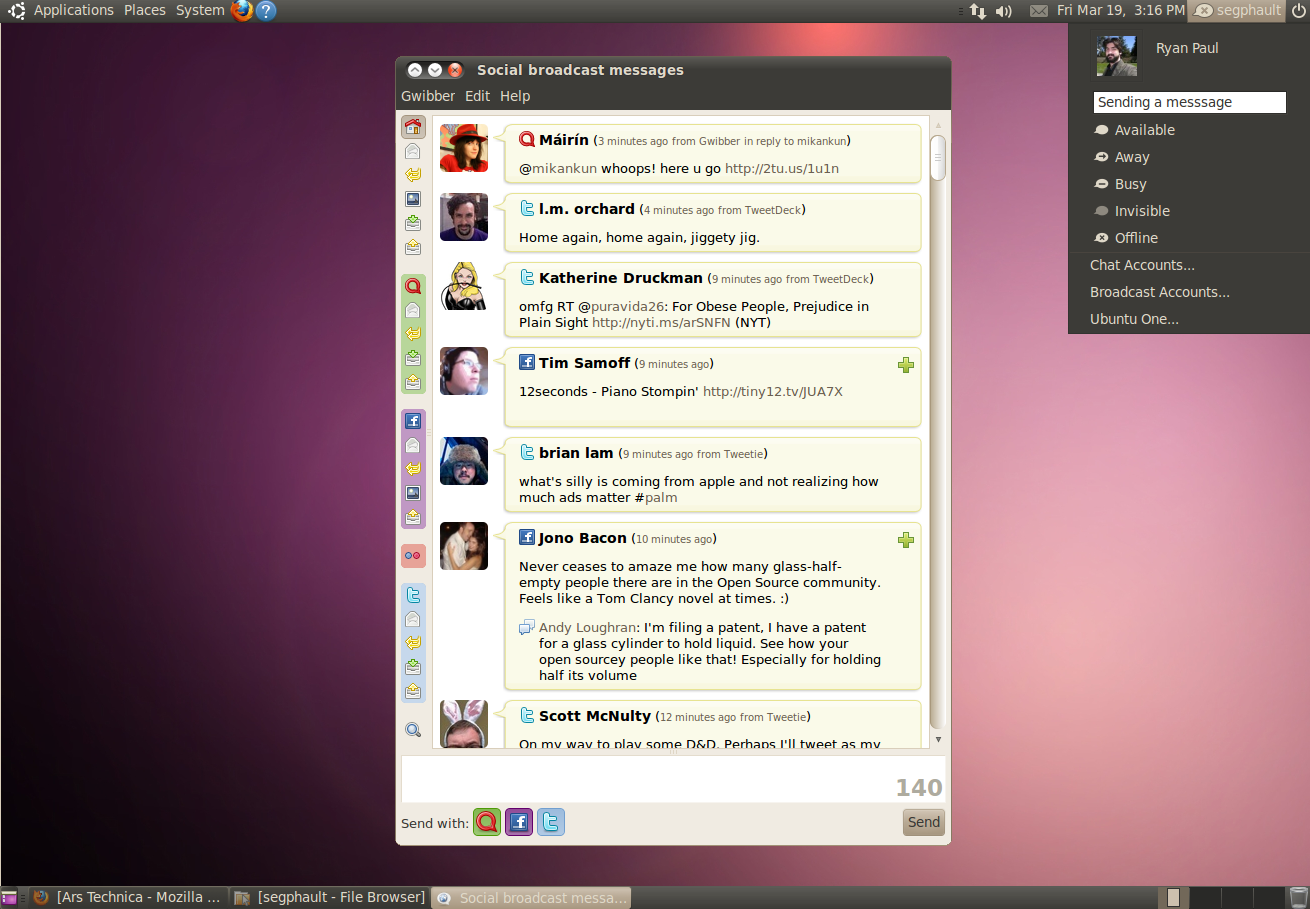Screen dimensions: 1310x909
Task: Click the message compose text box
Action: (672, 779)
